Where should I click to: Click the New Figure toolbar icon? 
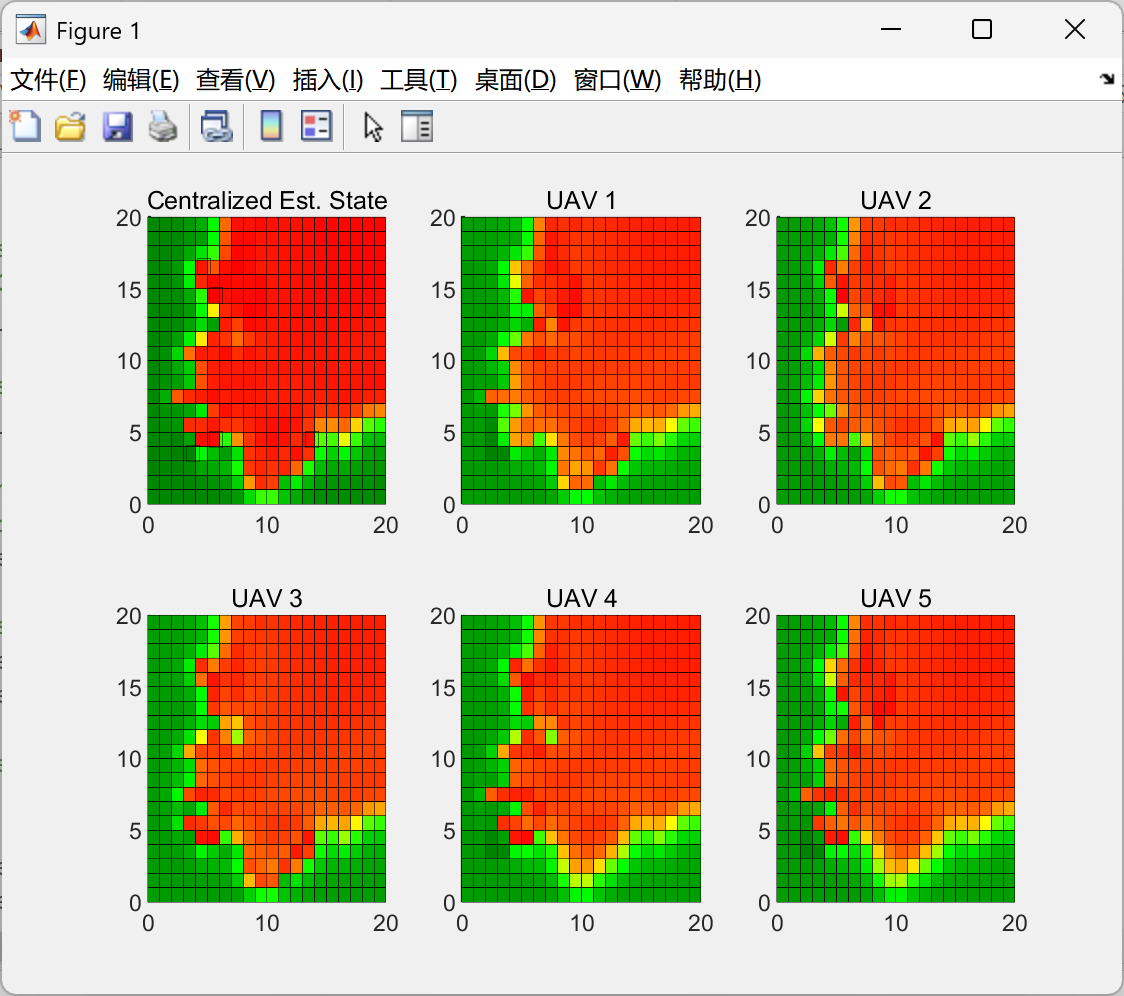(26, 127)
